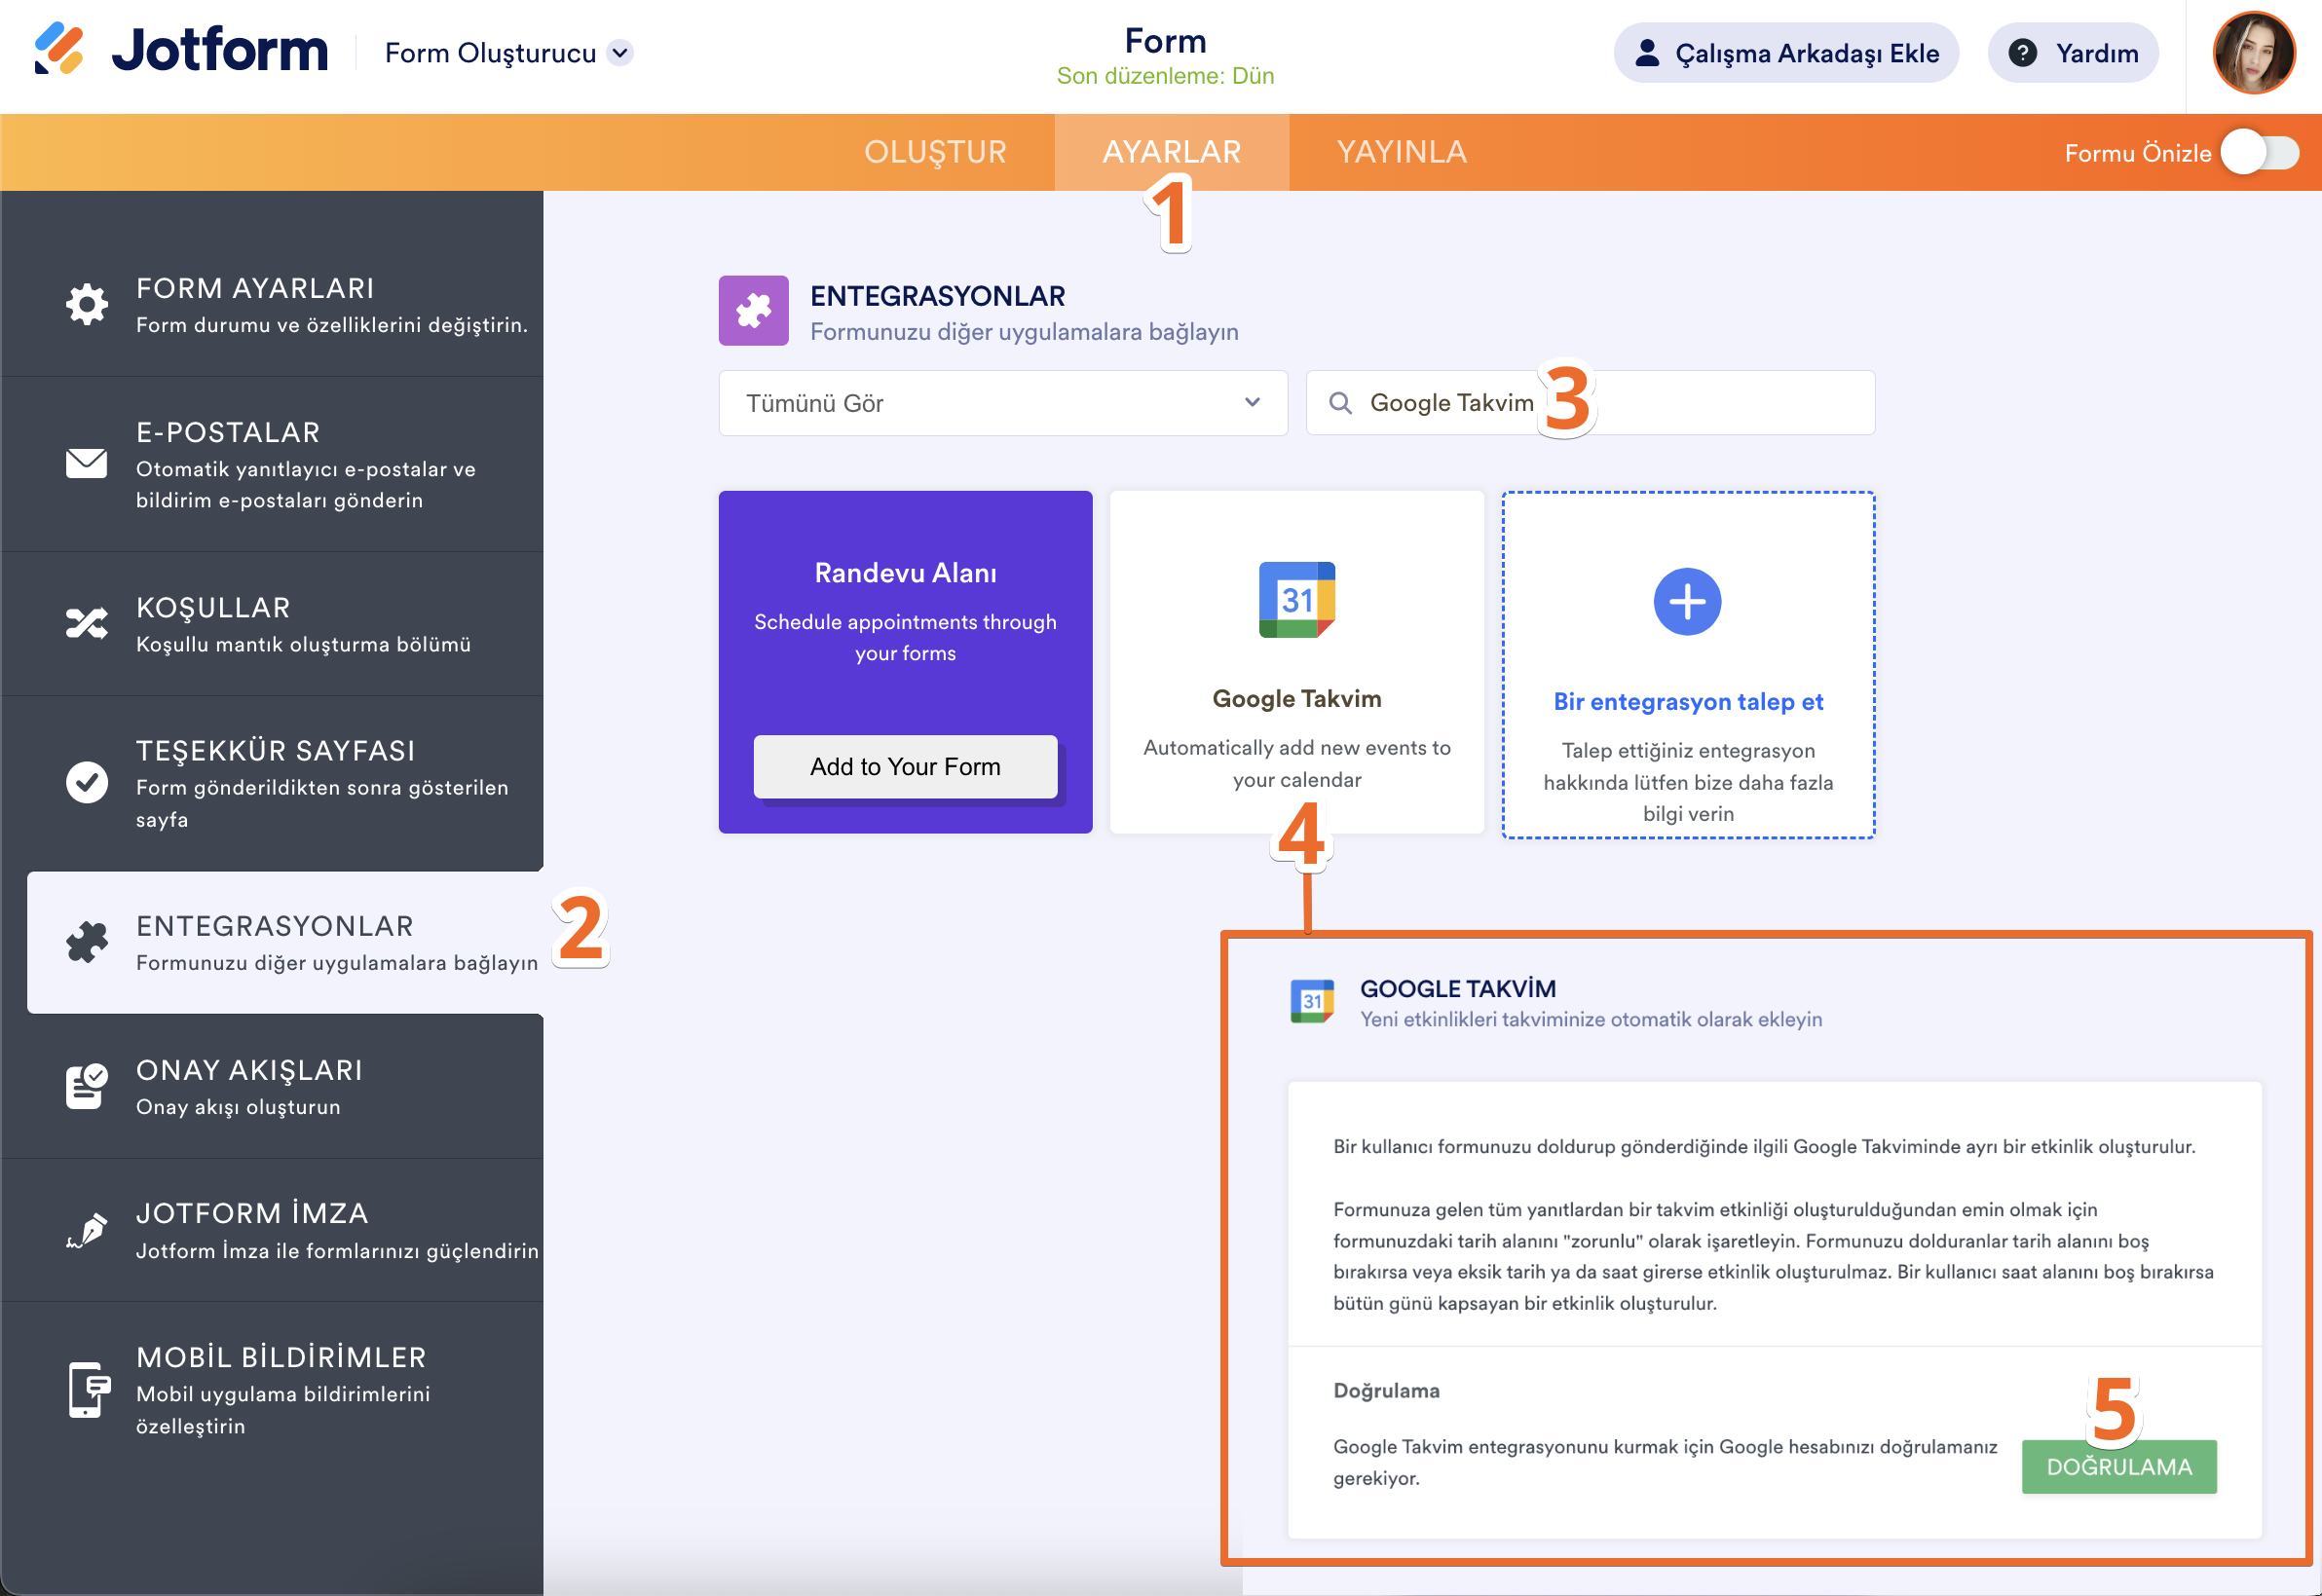Click Add to Your Form button
This screenshot has width=2322, height=1596.
point(905,767)
